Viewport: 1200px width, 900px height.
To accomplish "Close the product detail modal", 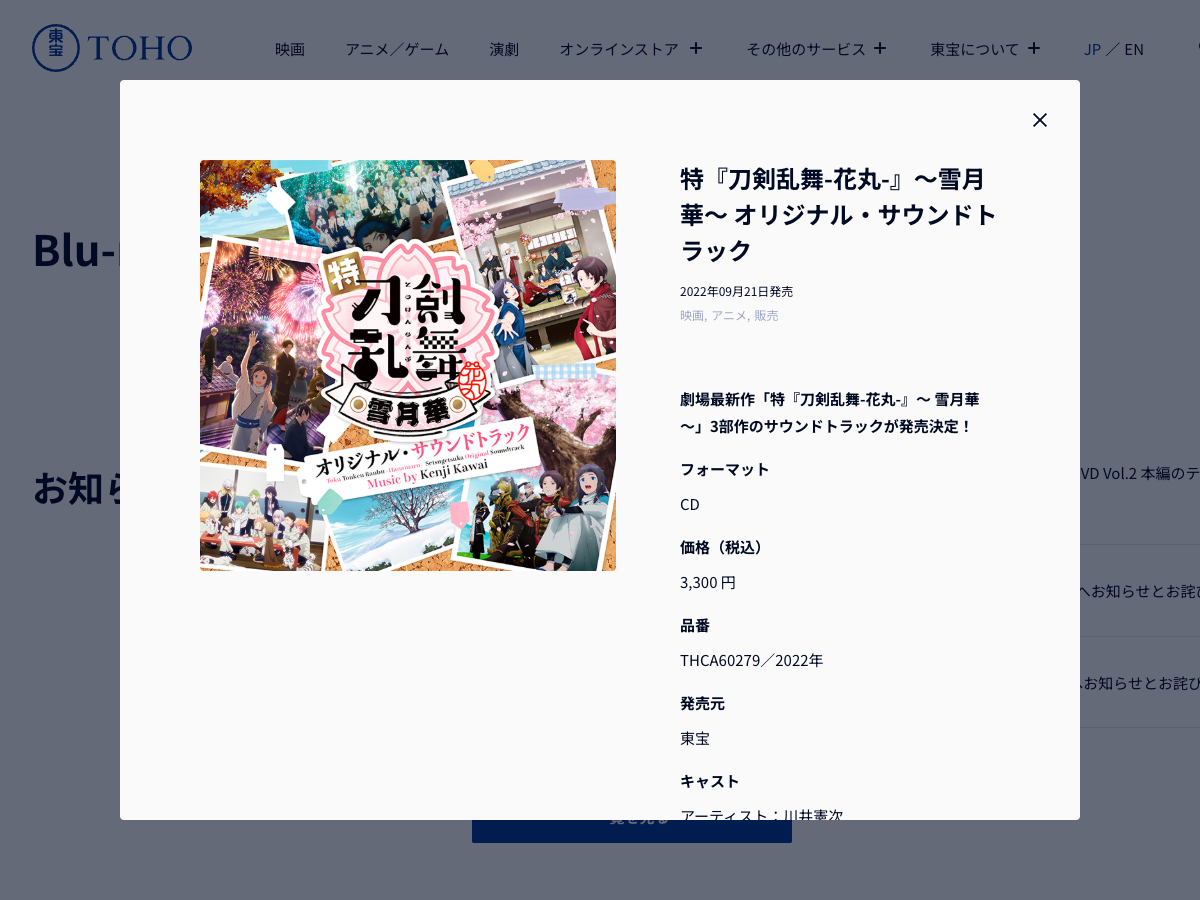I will pos(1040,120).
